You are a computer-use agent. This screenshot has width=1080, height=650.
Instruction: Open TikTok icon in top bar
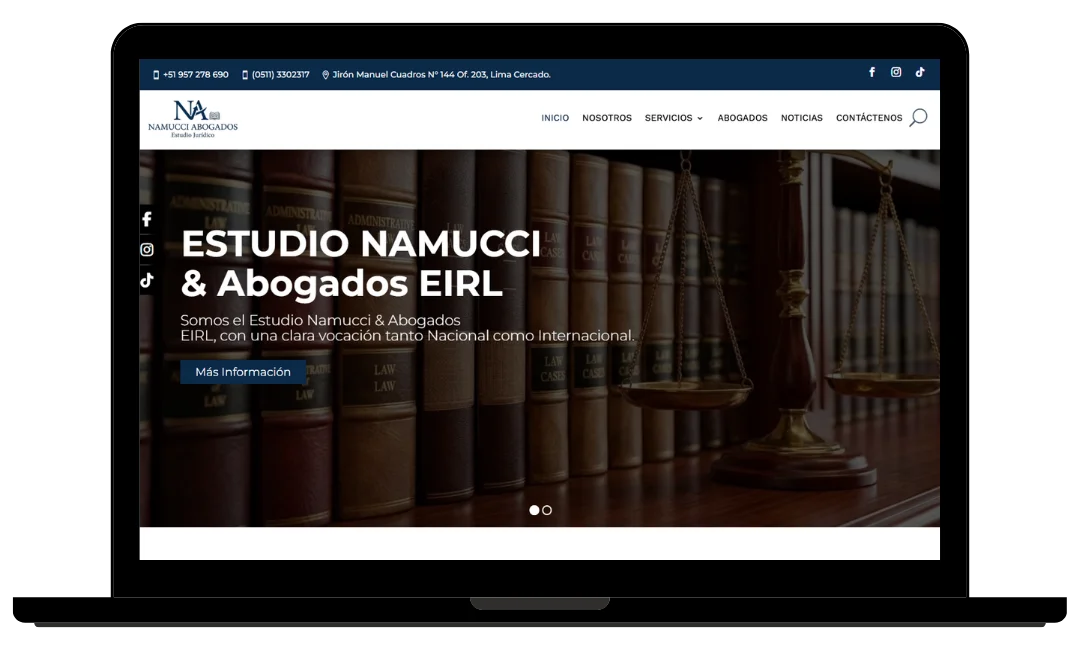pyautogui.click(x=920, y=72)
